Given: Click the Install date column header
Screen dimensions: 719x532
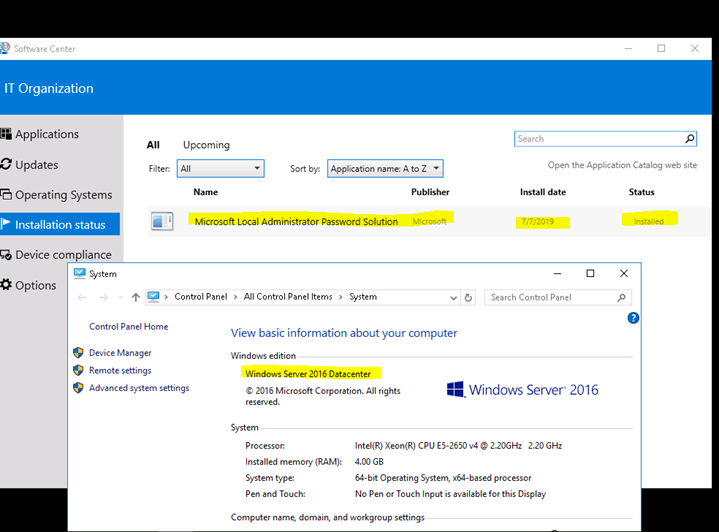Looking at the screenshot, I should click(543, 192).
